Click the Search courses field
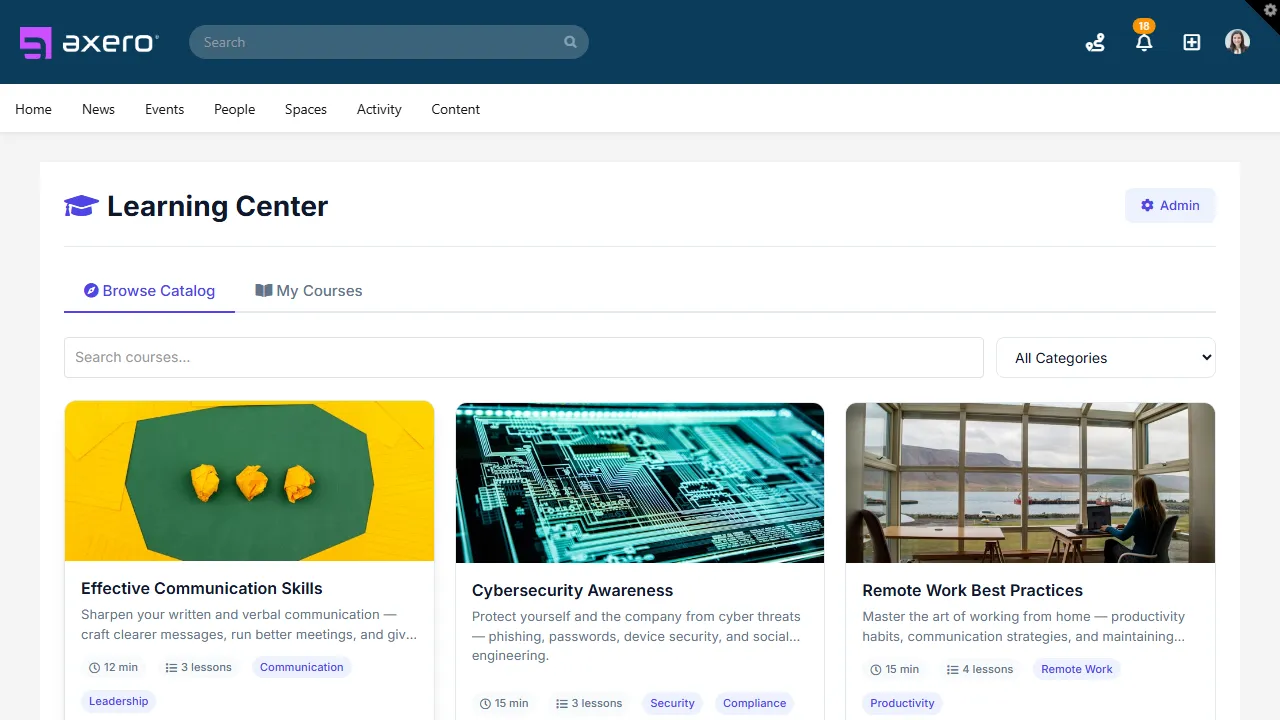The image size is (1280, 720). coord(524,357)
